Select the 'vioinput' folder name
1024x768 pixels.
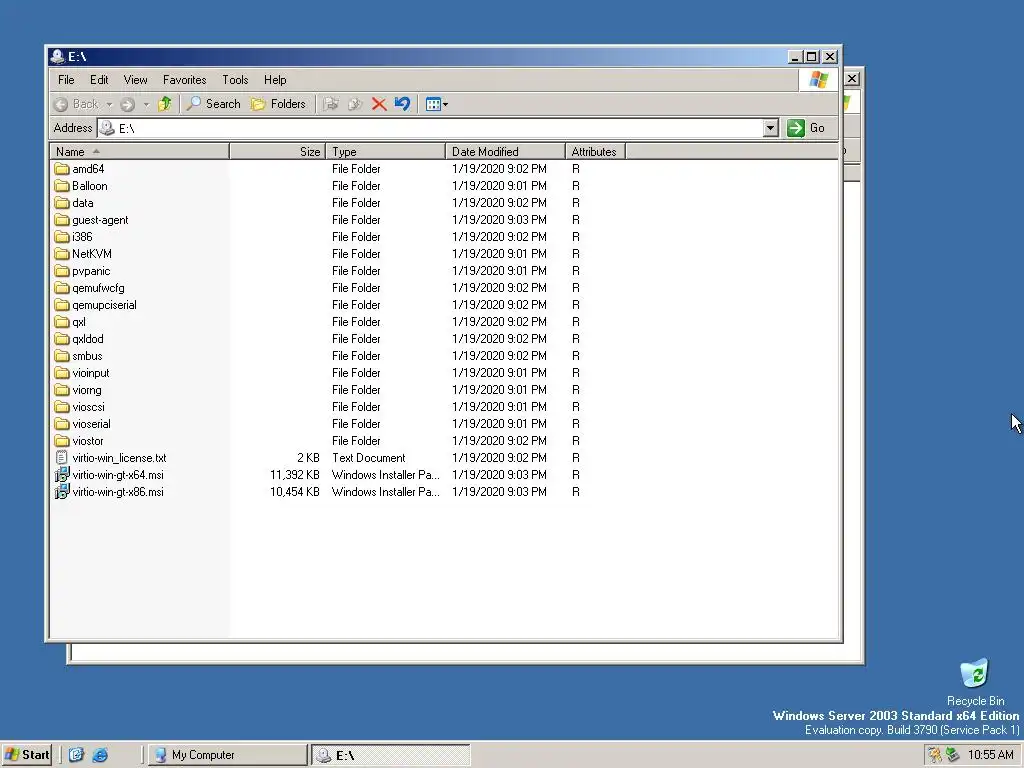[x=91, y=373]
